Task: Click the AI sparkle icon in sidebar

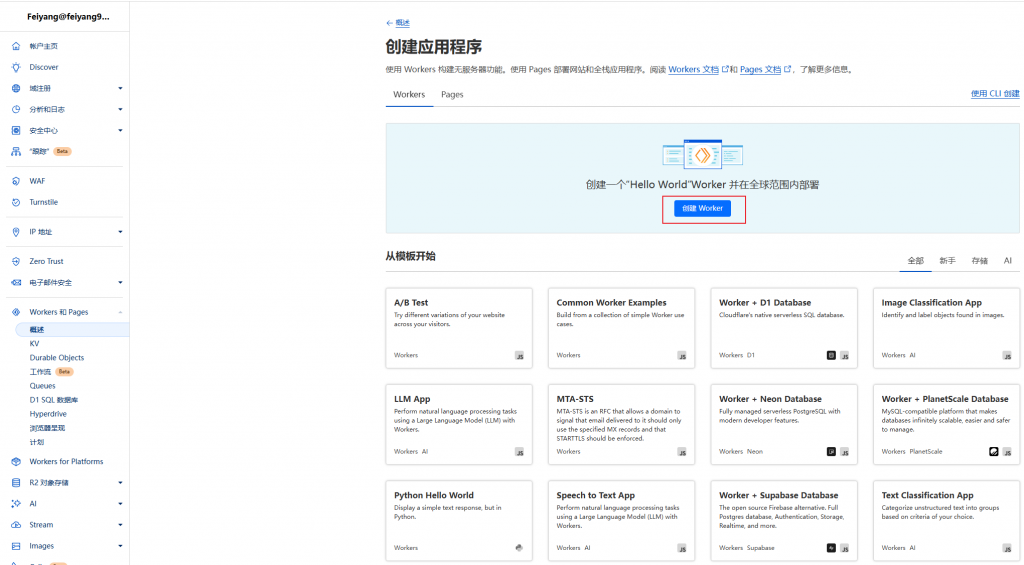Action: pos(16,504)
